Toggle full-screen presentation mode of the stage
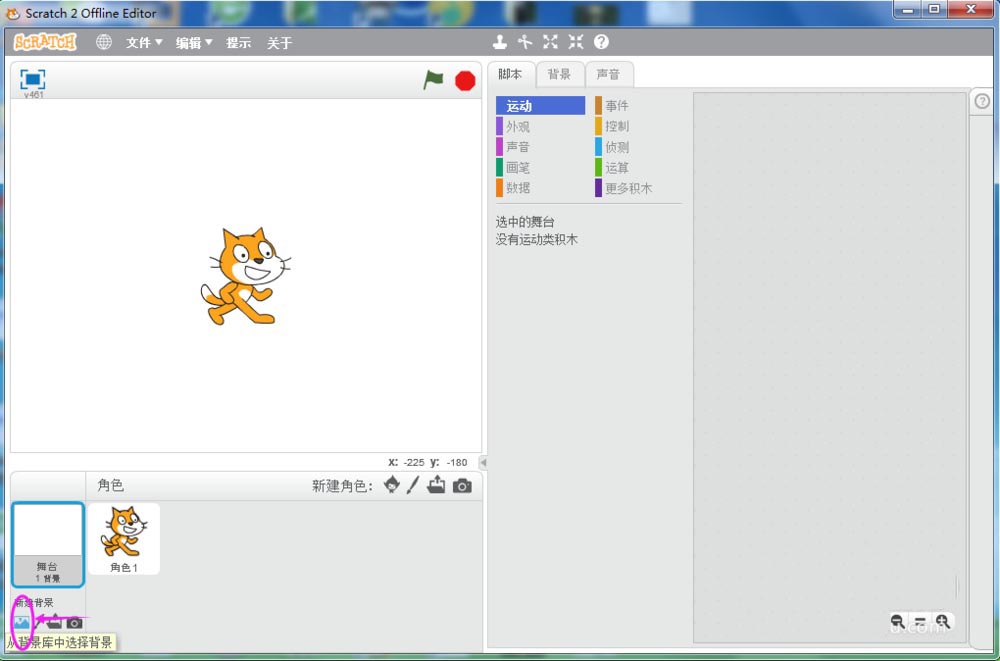The image size is (1000, 661). (33, 79)
